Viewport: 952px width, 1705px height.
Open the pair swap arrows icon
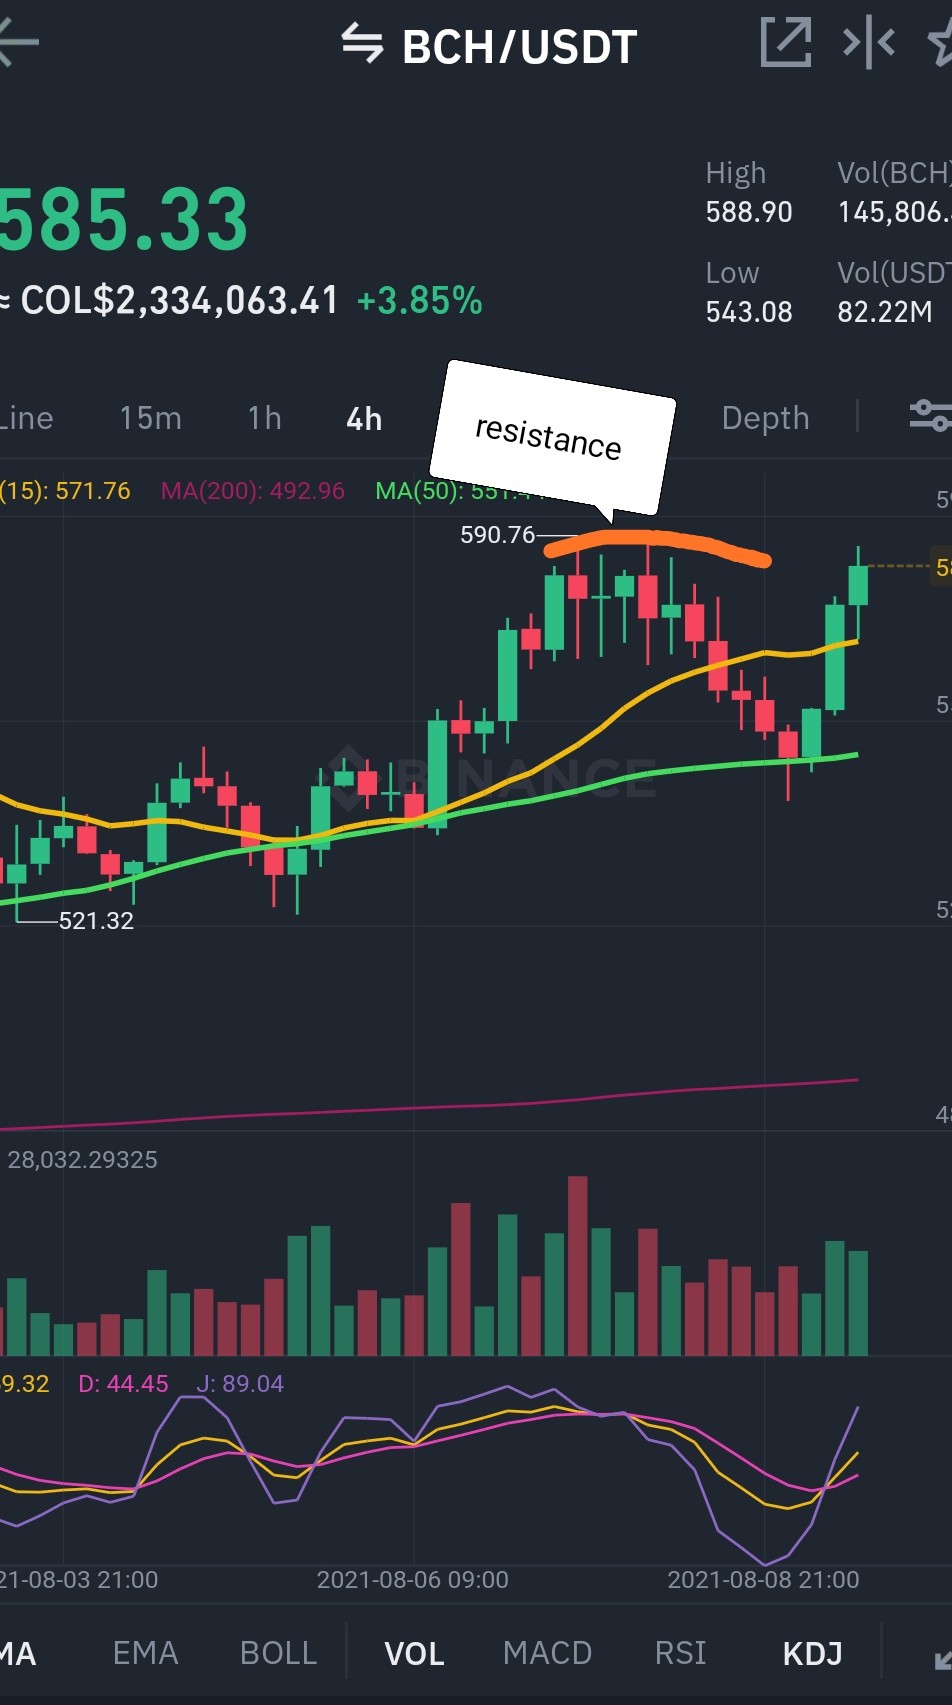(x=362, y=44)
